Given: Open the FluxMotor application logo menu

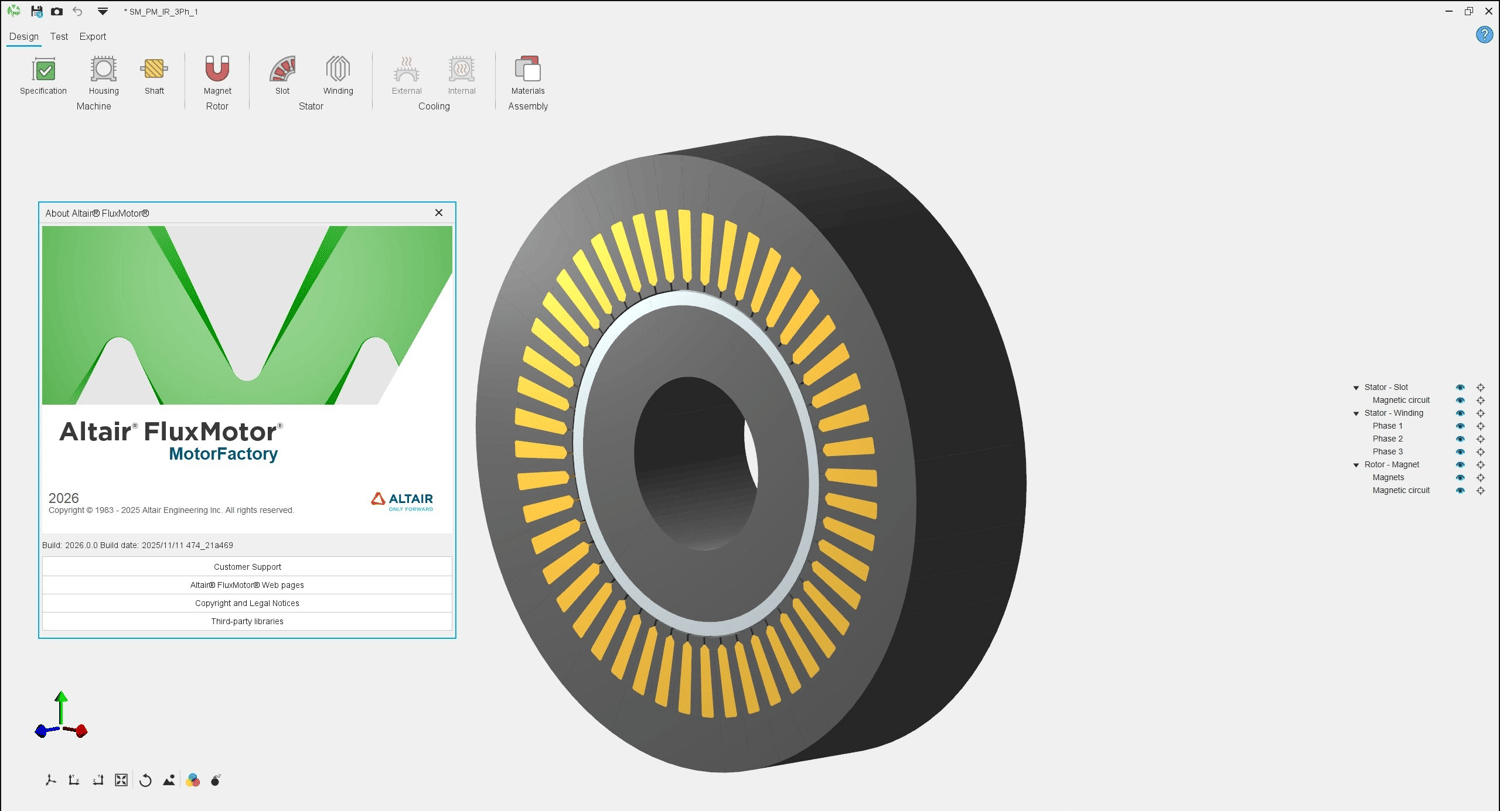Looking at the screenshot, I should click(x=14, y=11).
